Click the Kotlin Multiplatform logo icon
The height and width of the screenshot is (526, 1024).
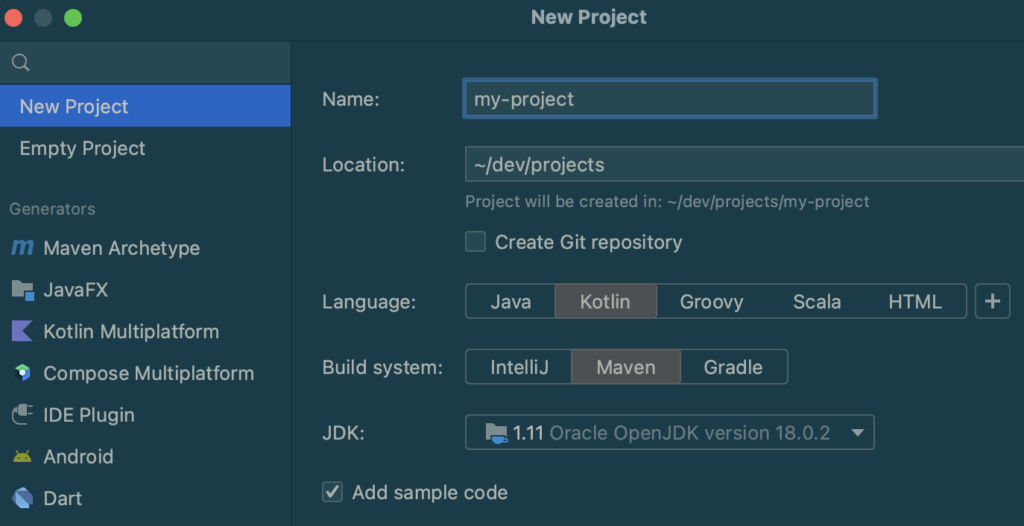[x=22, y=331]
